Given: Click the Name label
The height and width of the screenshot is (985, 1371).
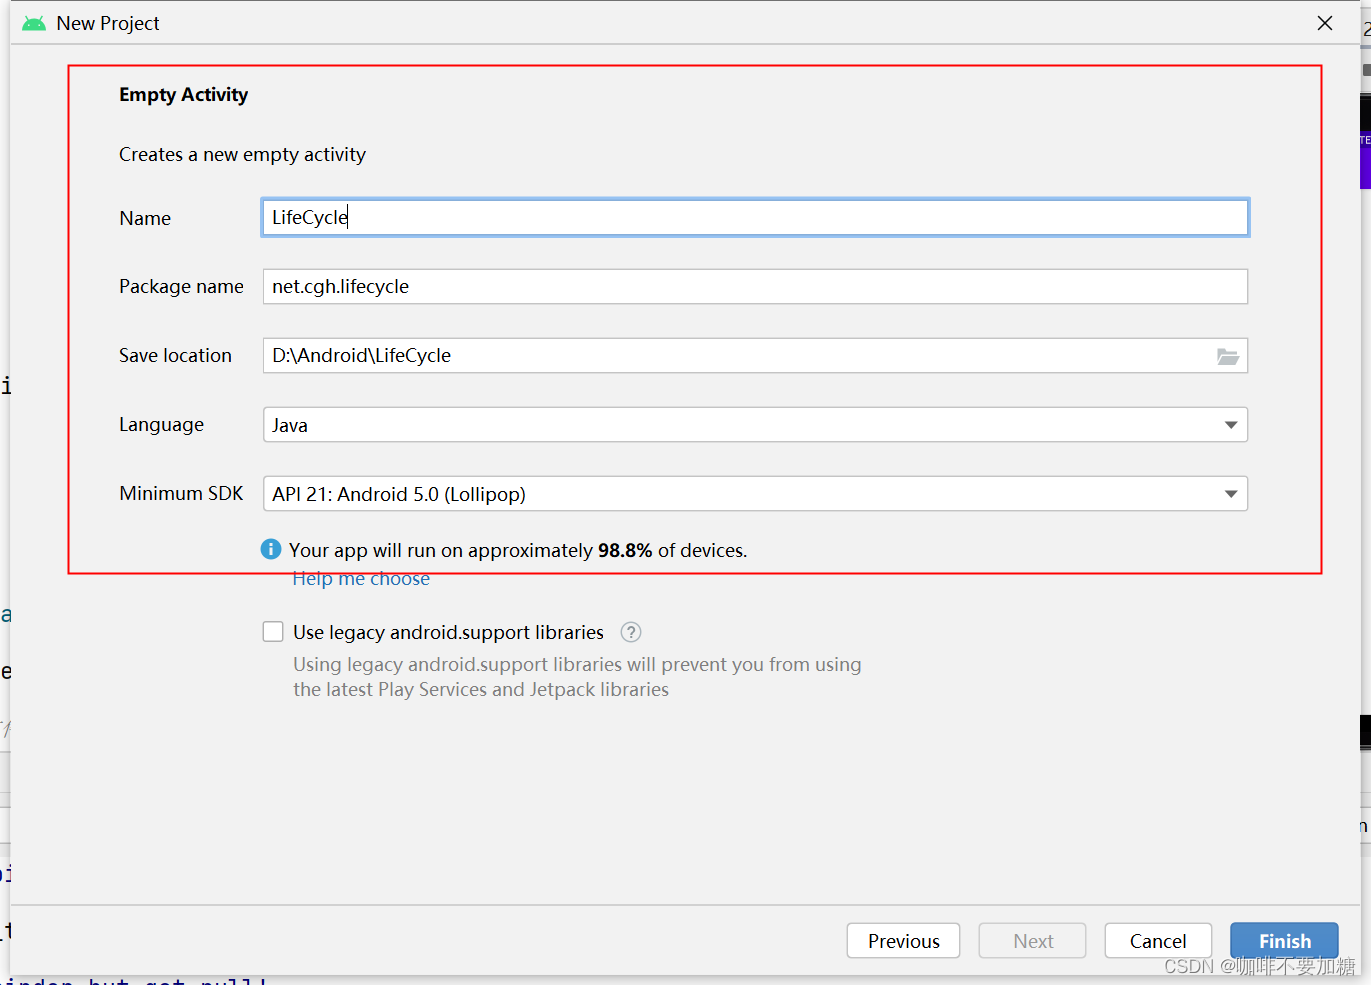Looking at the screenshot, I should pyautogui.click(x=145, y=218).
